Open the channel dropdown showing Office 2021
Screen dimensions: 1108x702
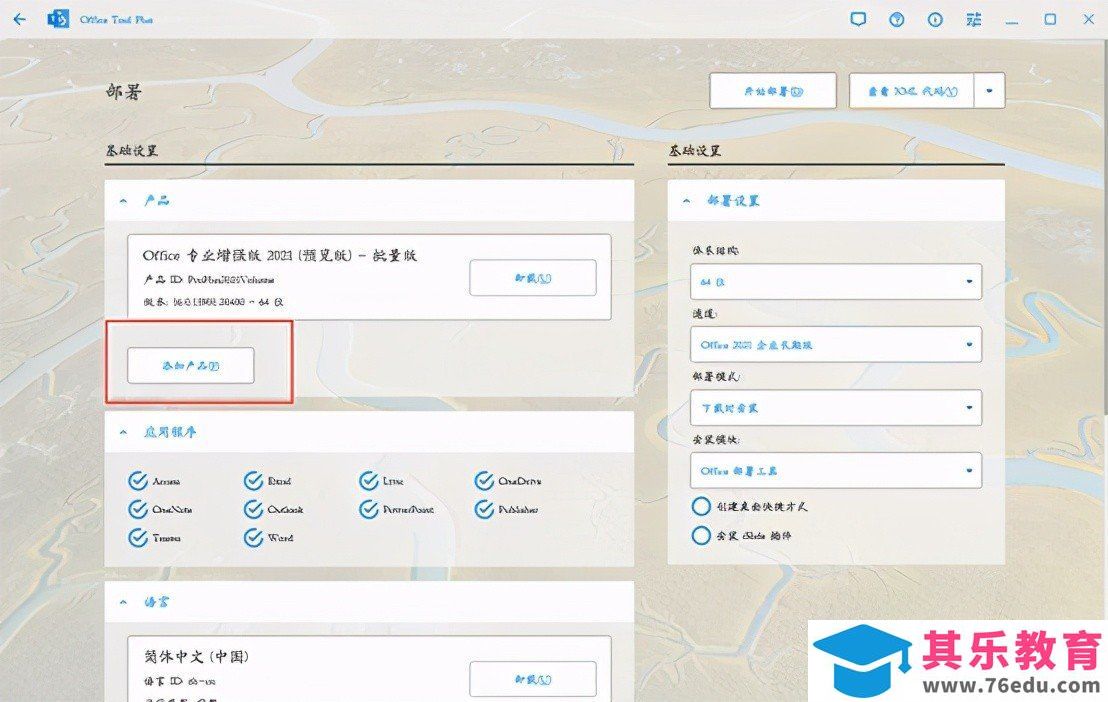pos(836,344)
